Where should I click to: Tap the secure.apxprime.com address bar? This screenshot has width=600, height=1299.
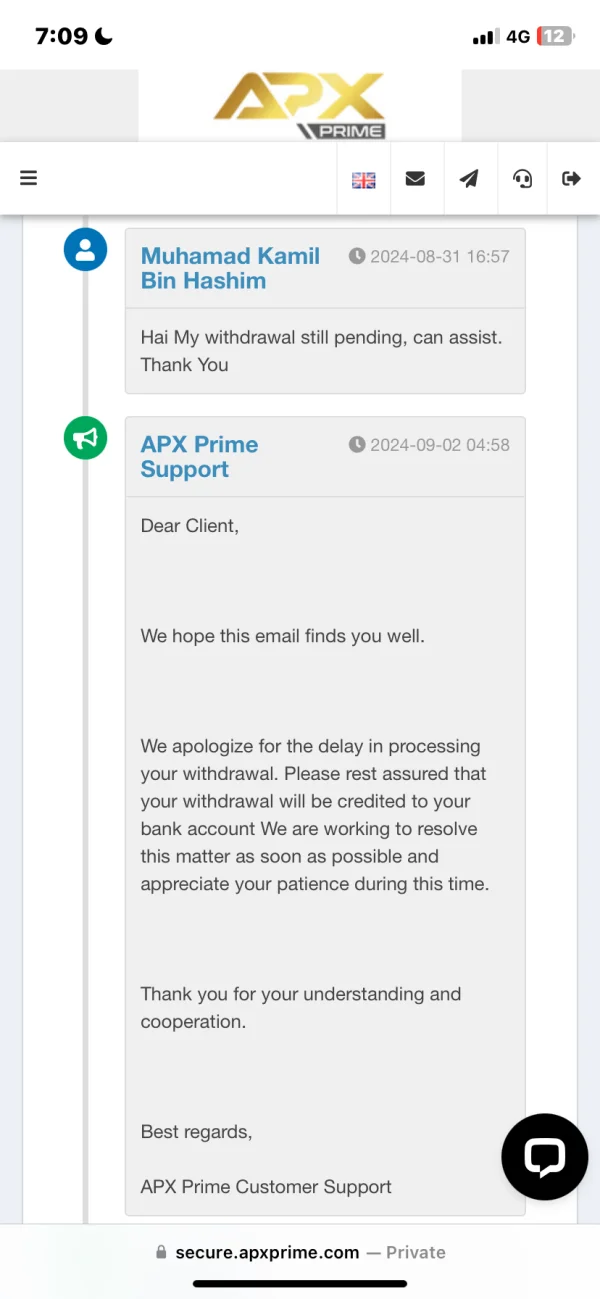click(x=300, y=1252)
